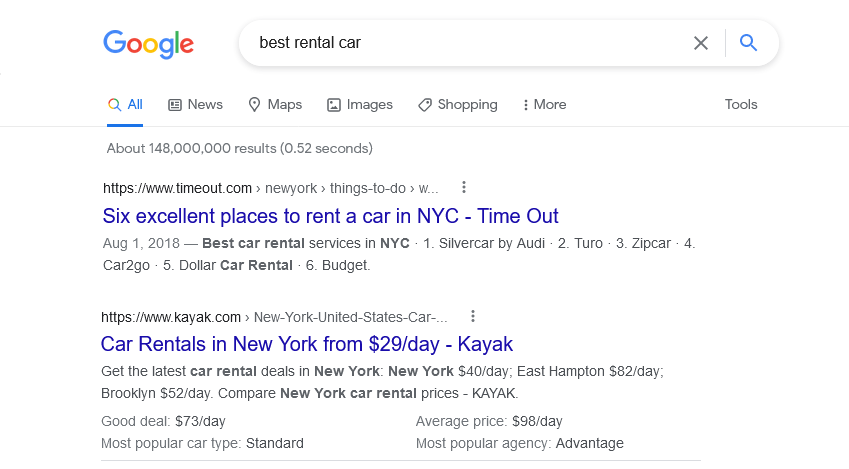Switch to the News tab
This screenshot has height=469, width=849.
(x=204, y=105)
